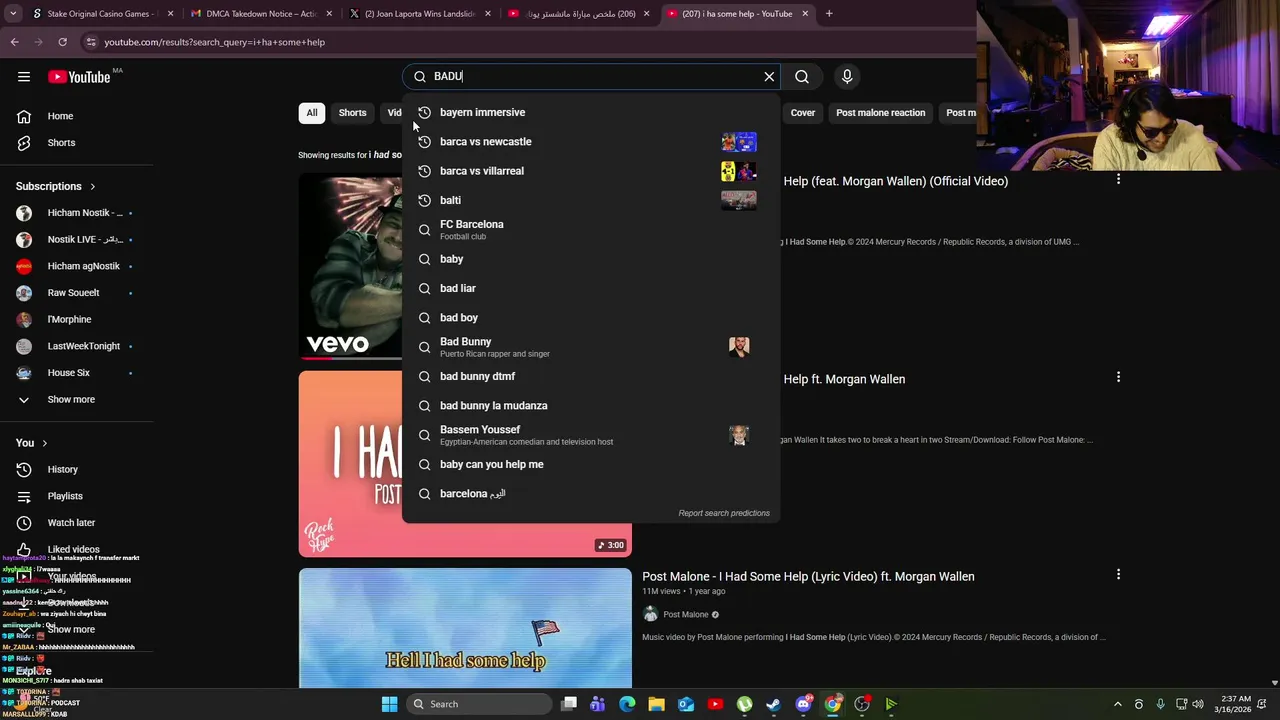Viewport: 1280px width, 720px height.
Task: Select the 'bayern immersive' history suggestion
Action: (x=590, y=112)
